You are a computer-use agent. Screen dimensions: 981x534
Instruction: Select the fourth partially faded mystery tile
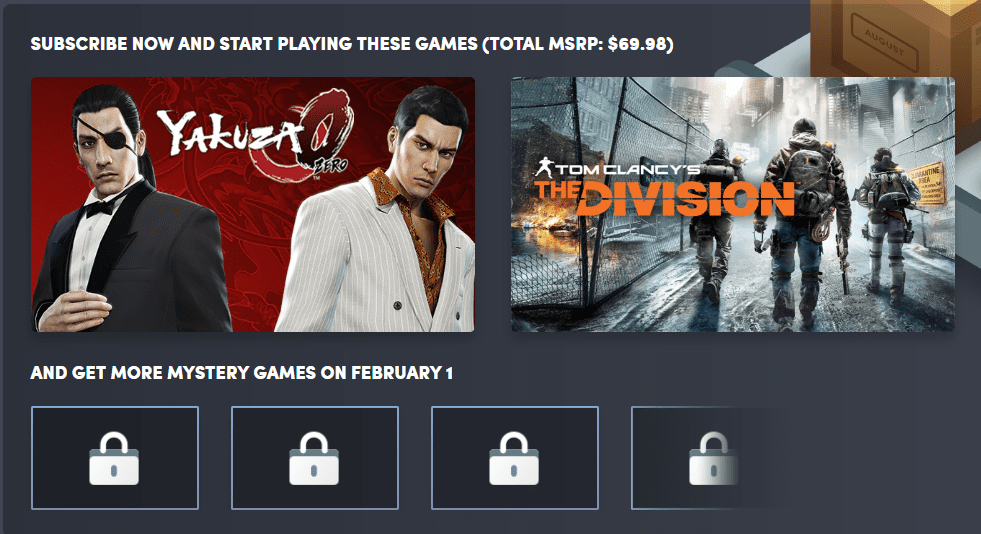(x=707, y=458)
